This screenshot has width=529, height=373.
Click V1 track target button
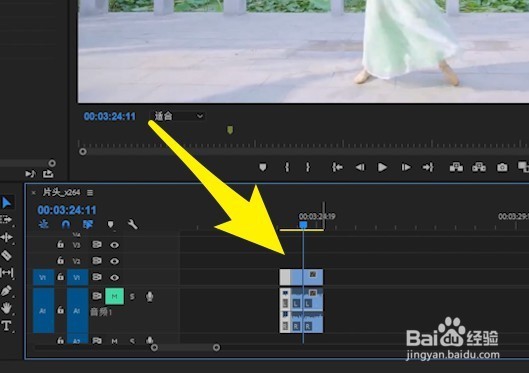tap(77, 277)
